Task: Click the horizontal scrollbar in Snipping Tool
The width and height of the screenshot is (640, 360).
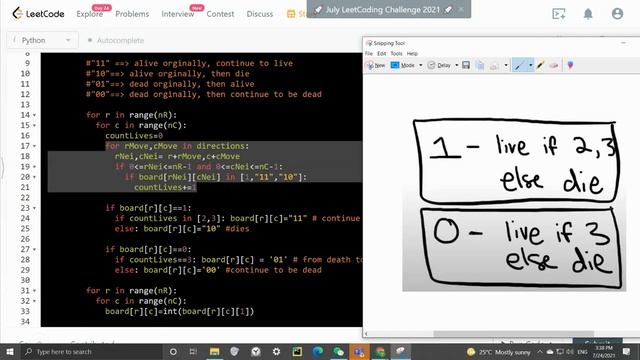Action: (x=513, y=333)
